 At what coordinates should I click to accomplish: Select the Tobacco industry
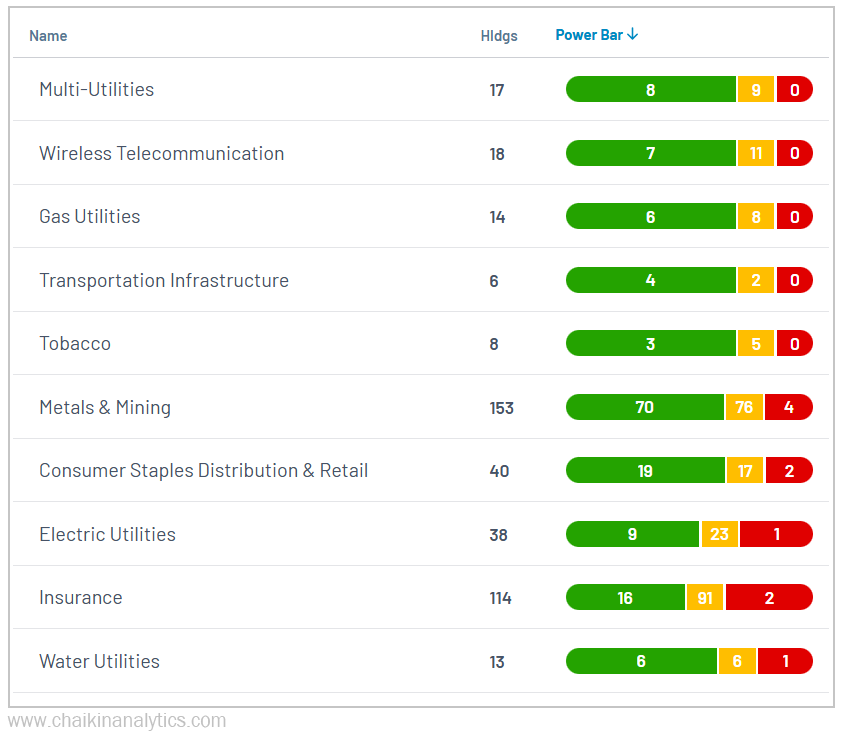[75, 344]
